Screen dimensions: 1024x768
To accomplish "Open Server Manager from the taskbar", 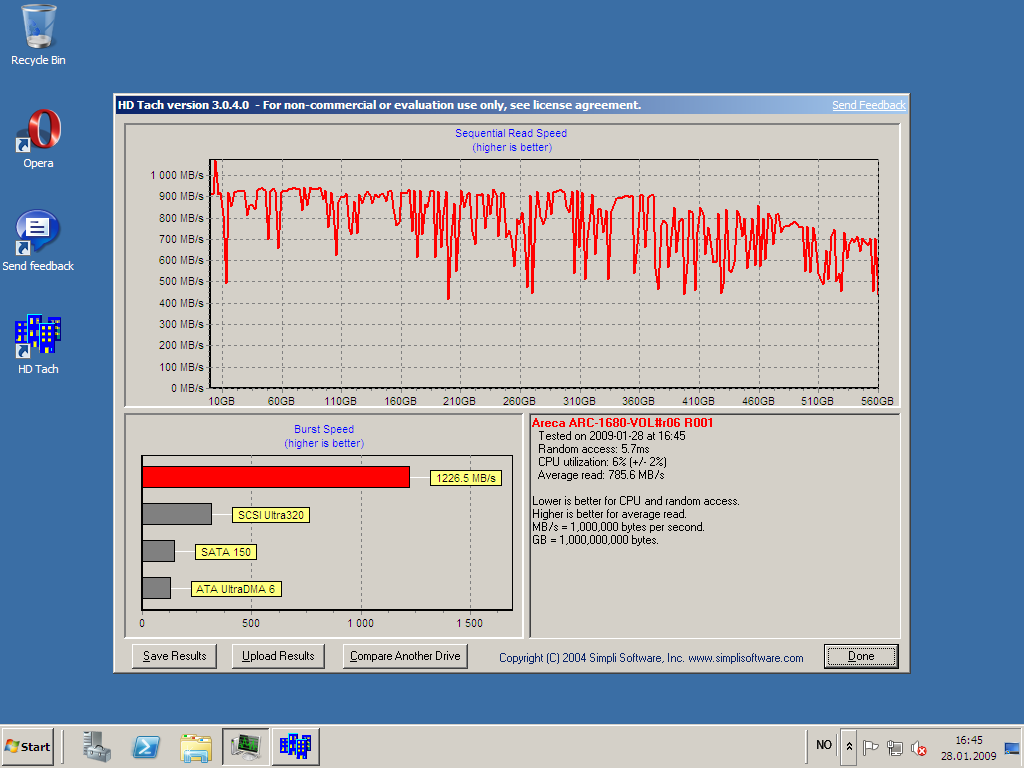I will tap(97, 746).
